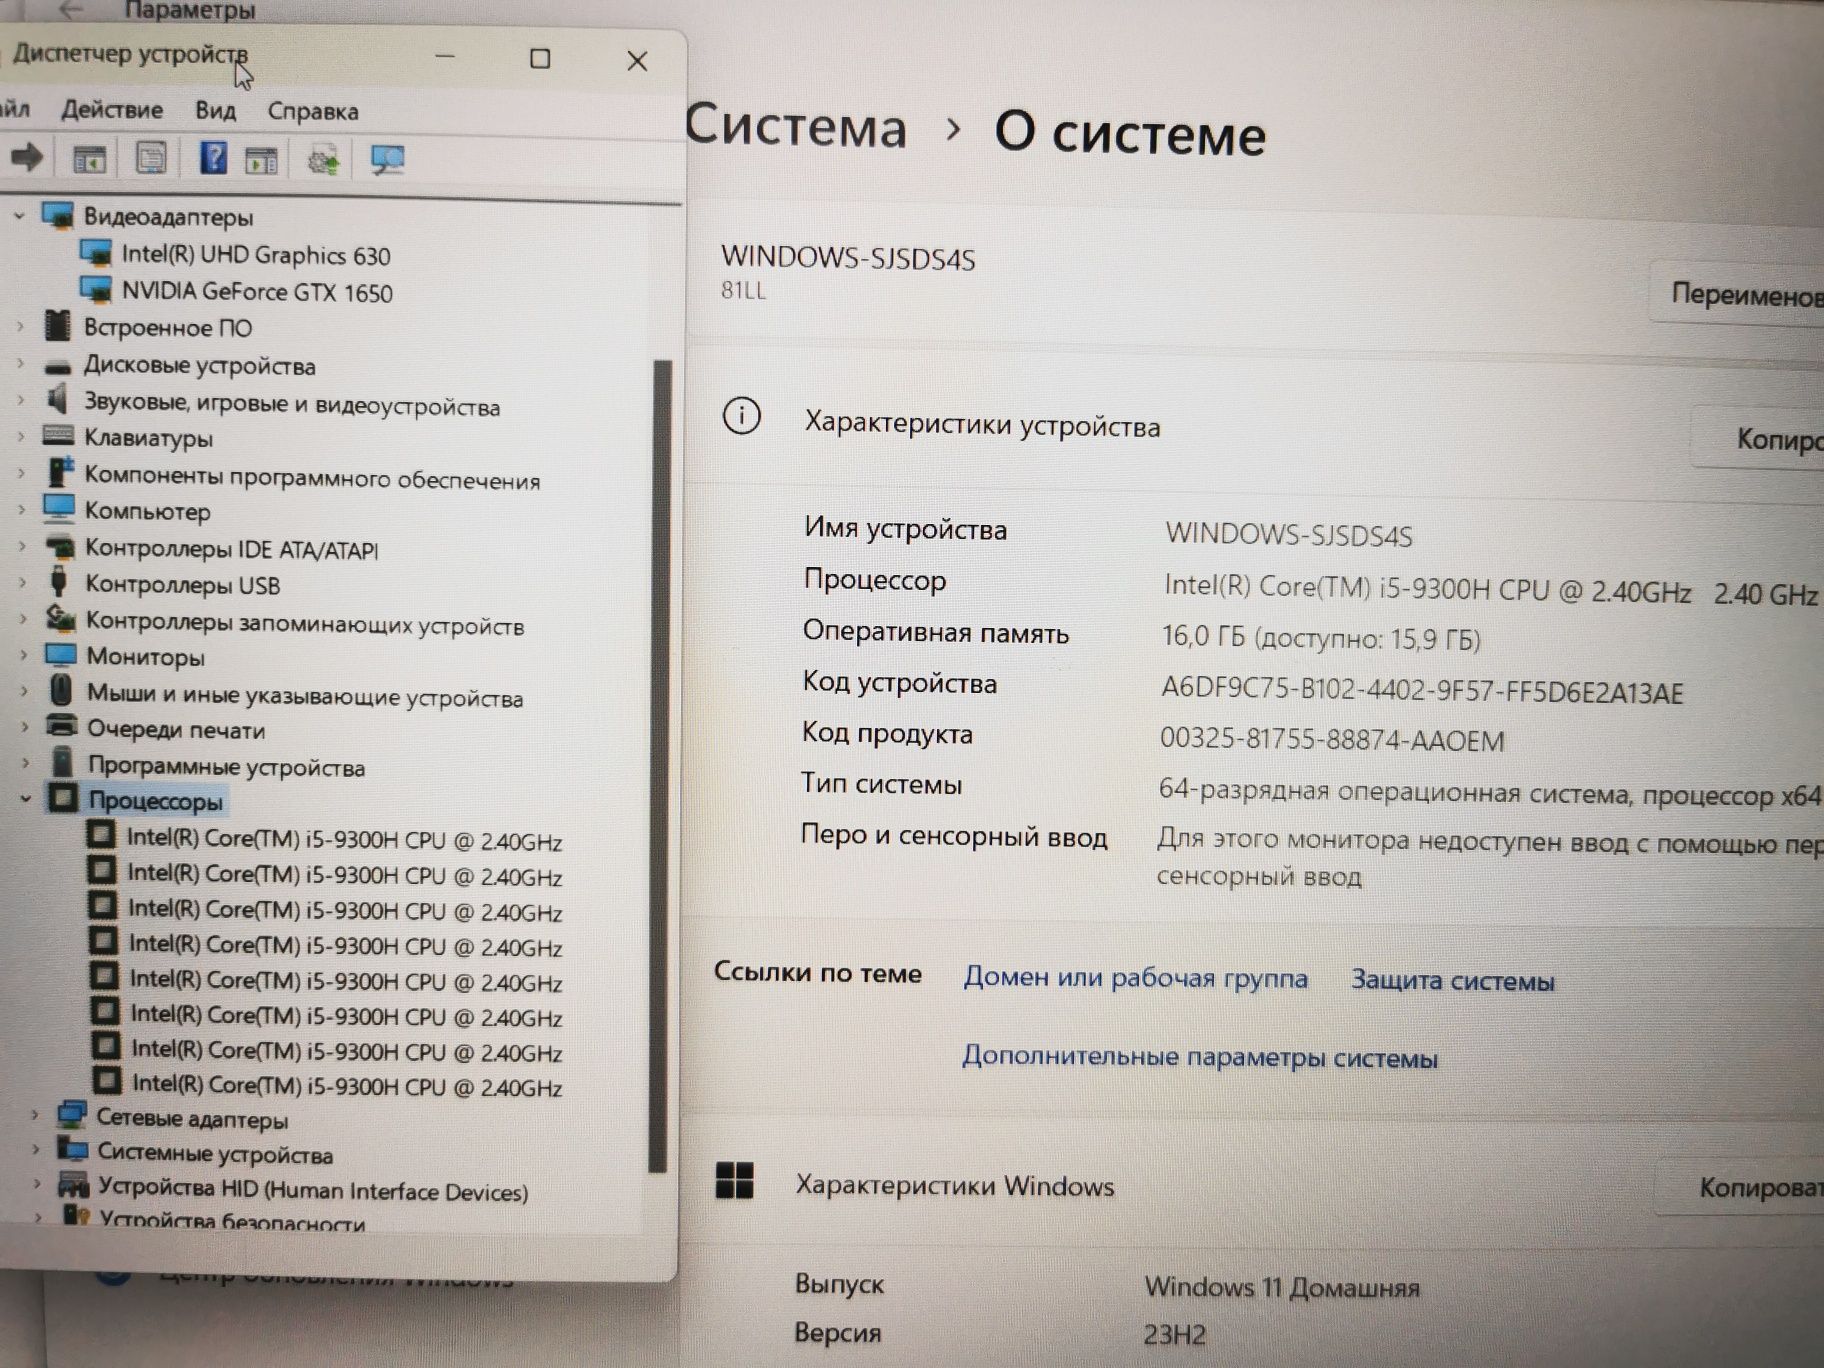The image size is (1824, 1368).
Task: Click the Windows logo by Характеристики Windows
Action: [735, 1180]
